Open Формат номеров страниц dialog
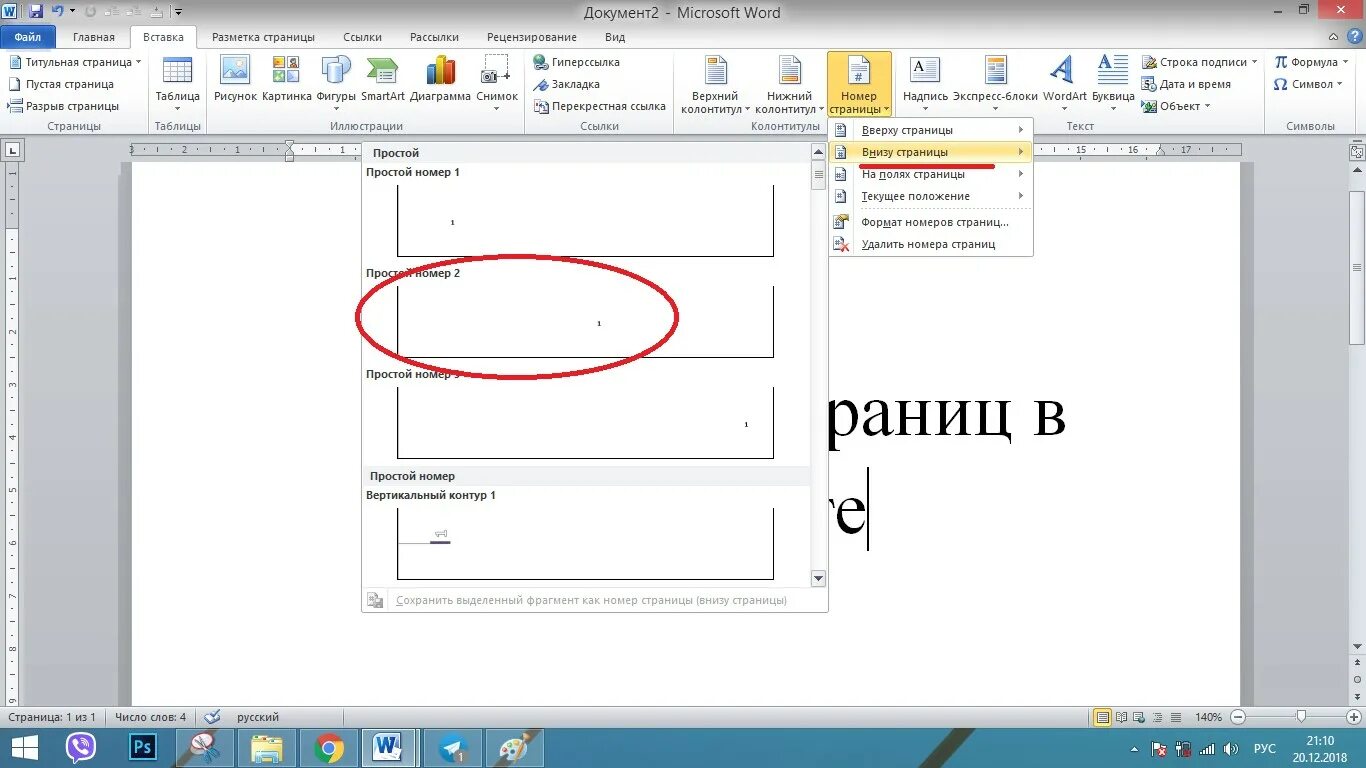 coord(930,222)
